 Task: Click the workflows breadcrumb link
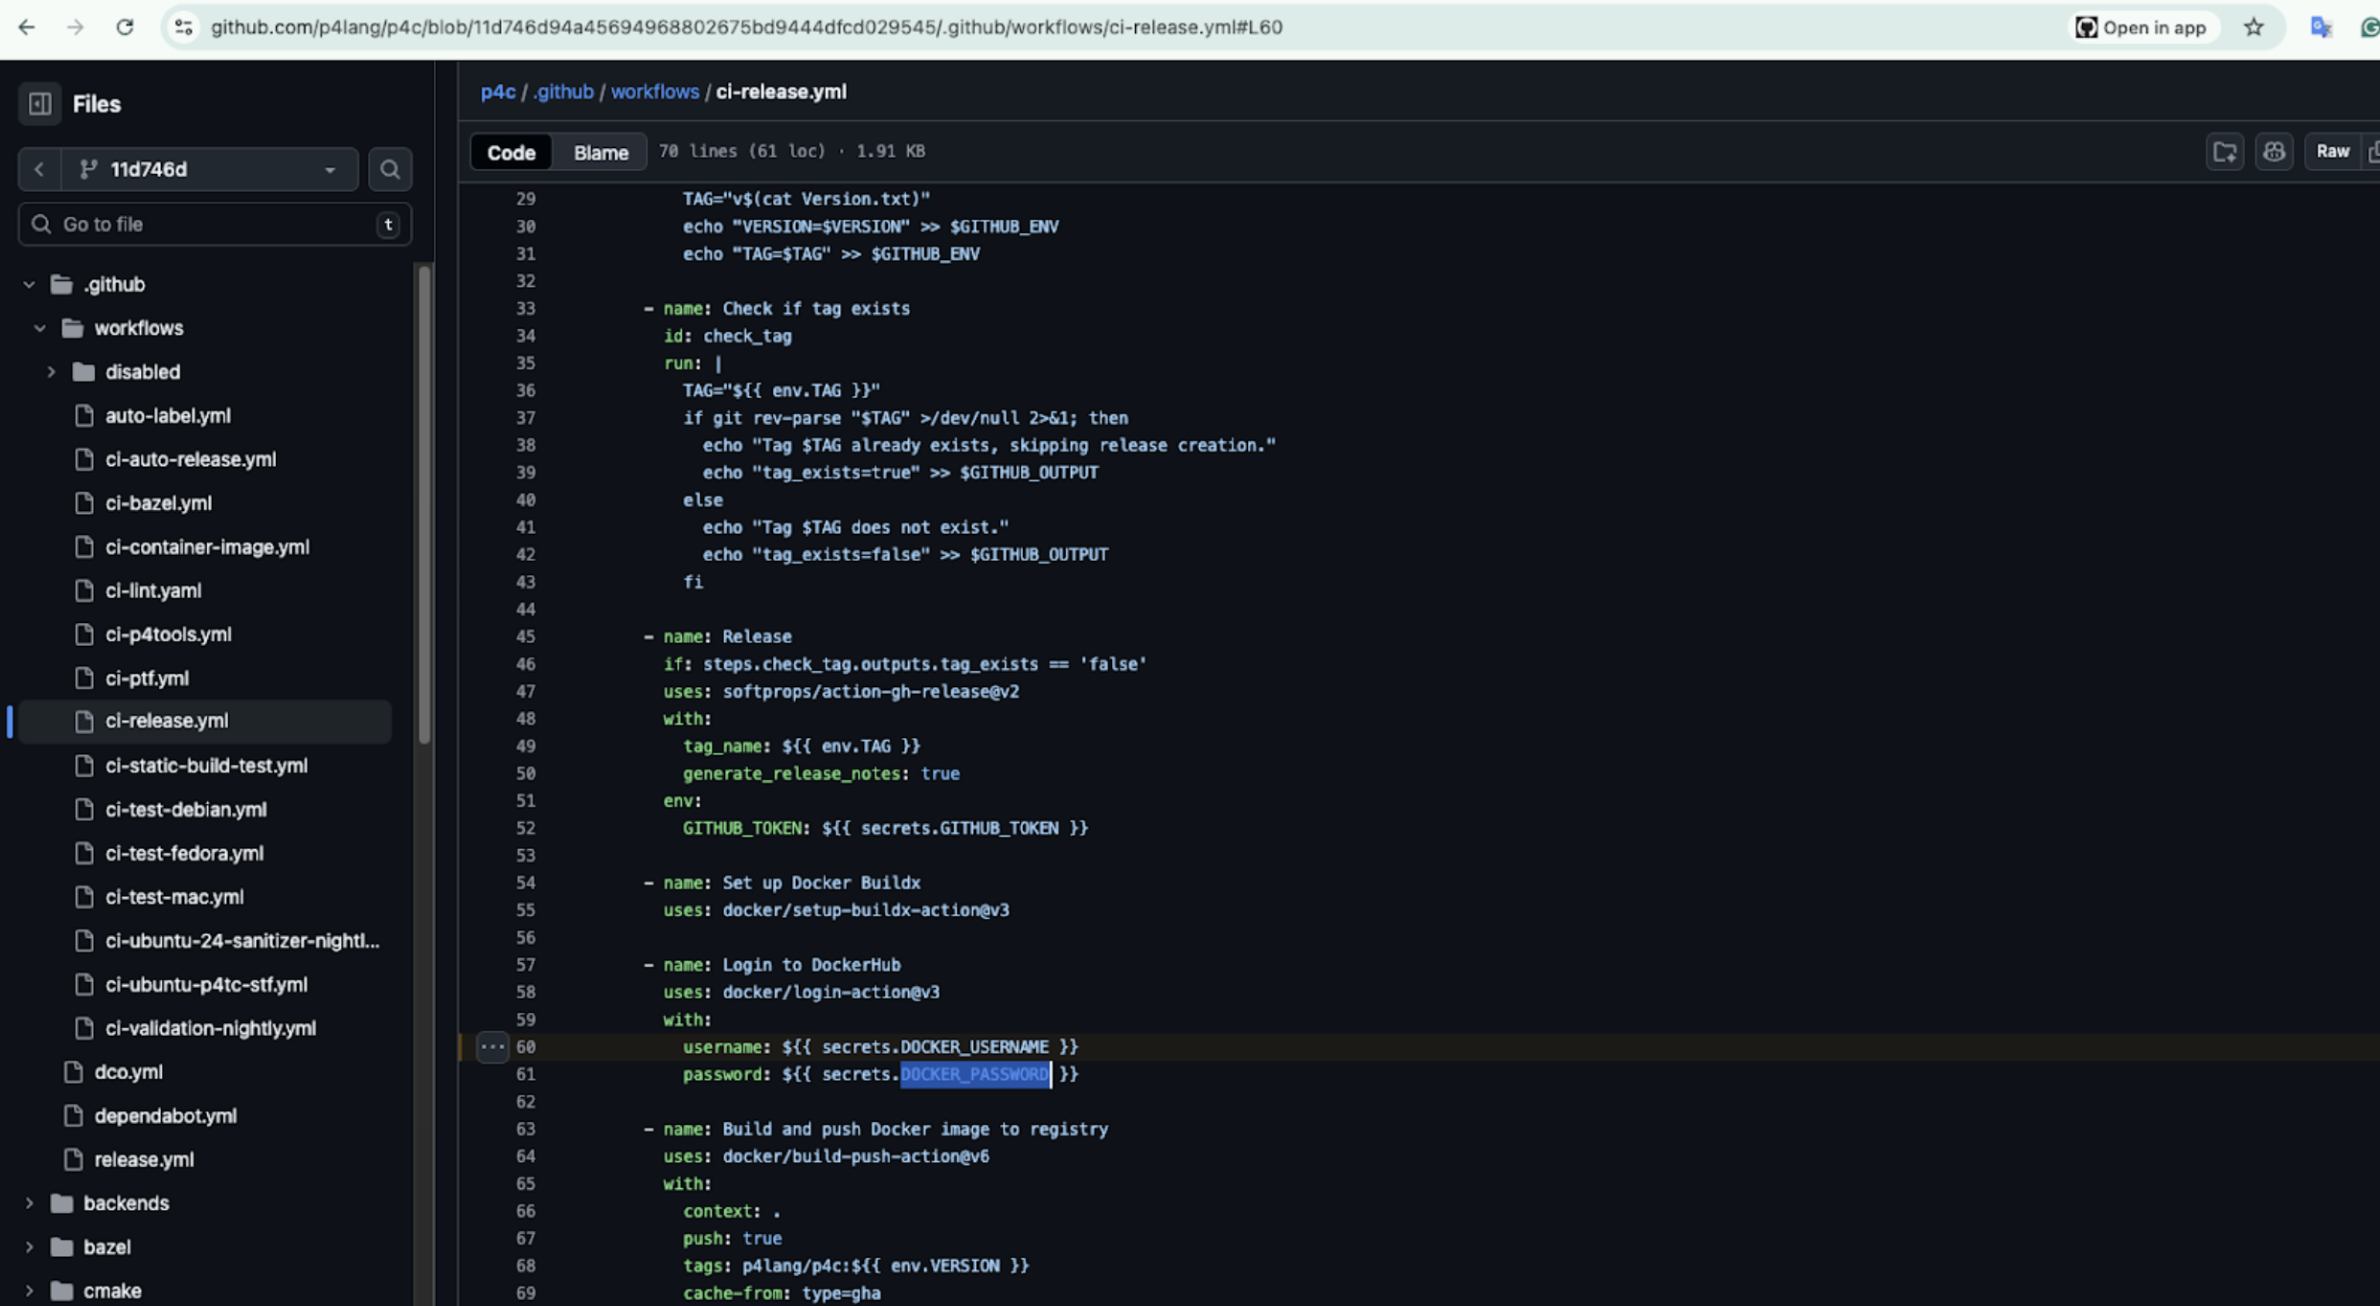[x=654, y=92]
